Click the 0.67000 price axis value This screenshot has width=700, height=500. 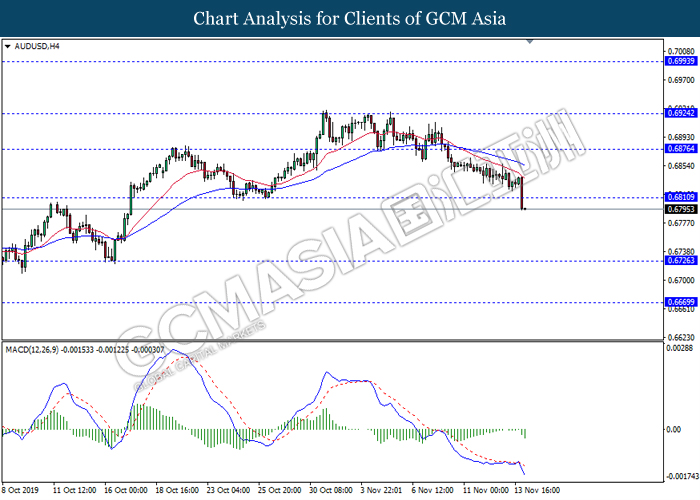click(x=681, y=280)
